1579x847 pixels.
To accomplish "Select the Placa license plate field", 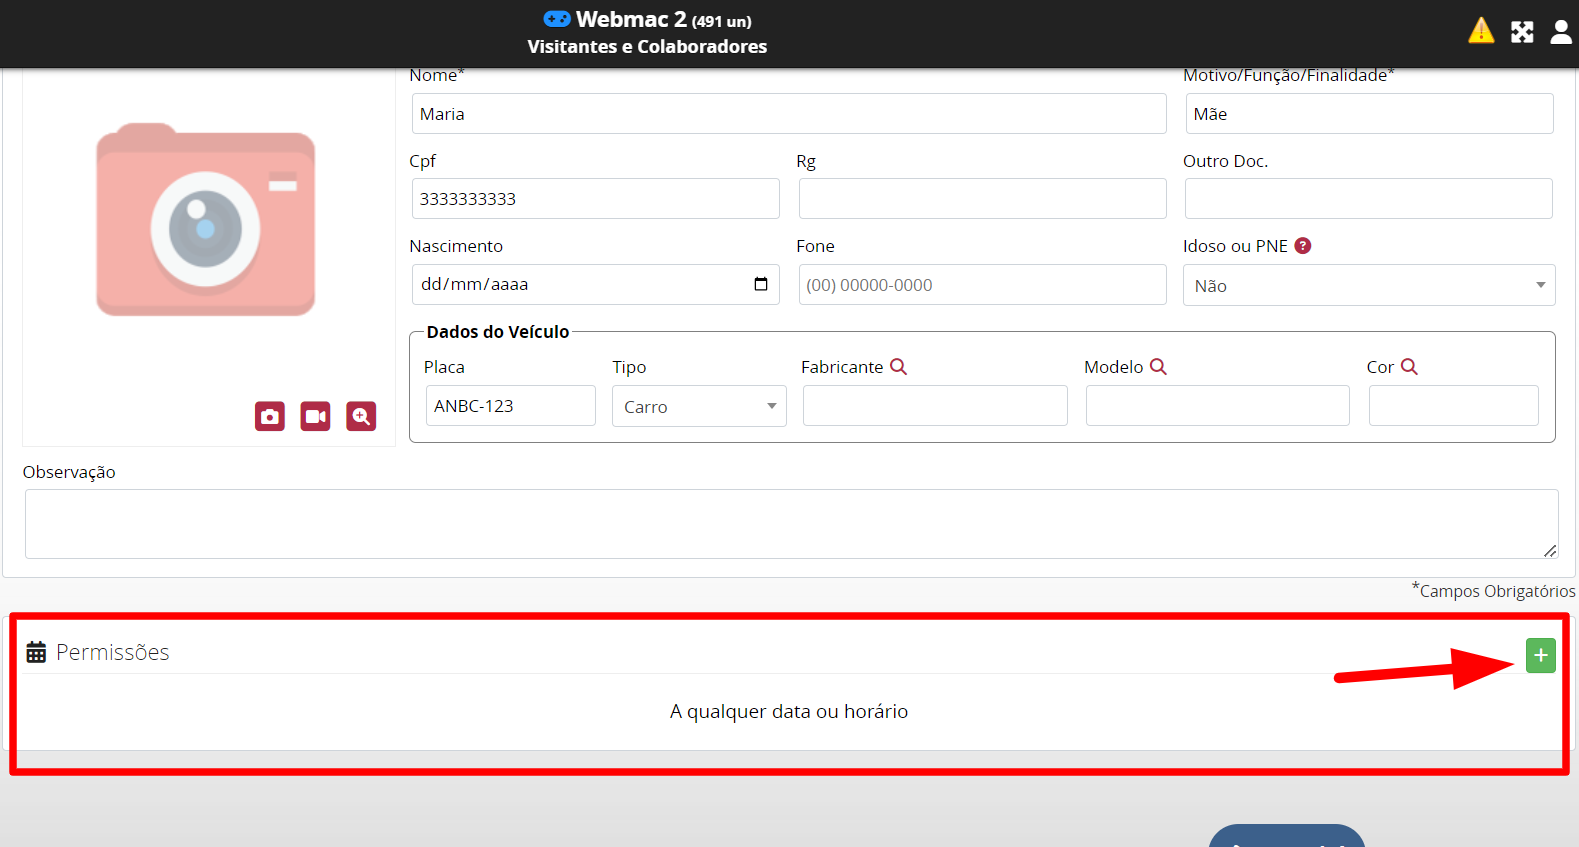I will tap(510, 406).
